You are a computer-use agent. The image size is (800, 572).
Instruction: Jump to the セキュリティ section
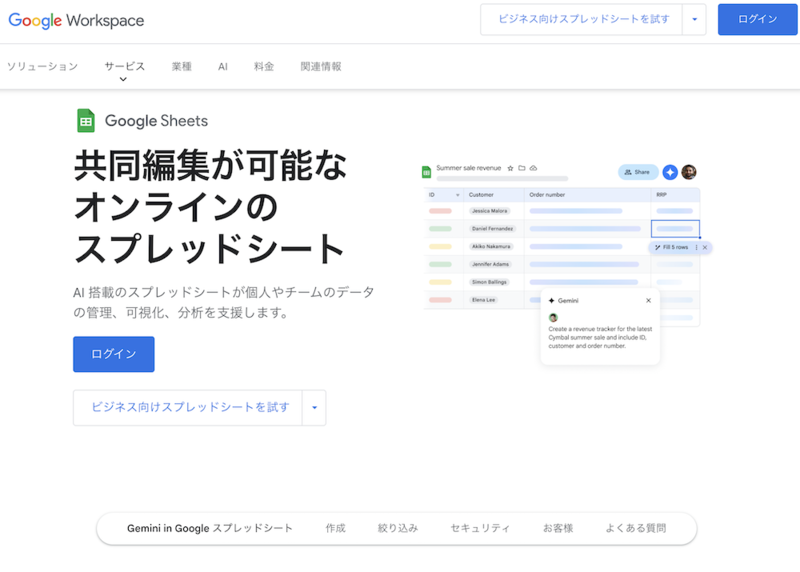click(x=480, y=529)
